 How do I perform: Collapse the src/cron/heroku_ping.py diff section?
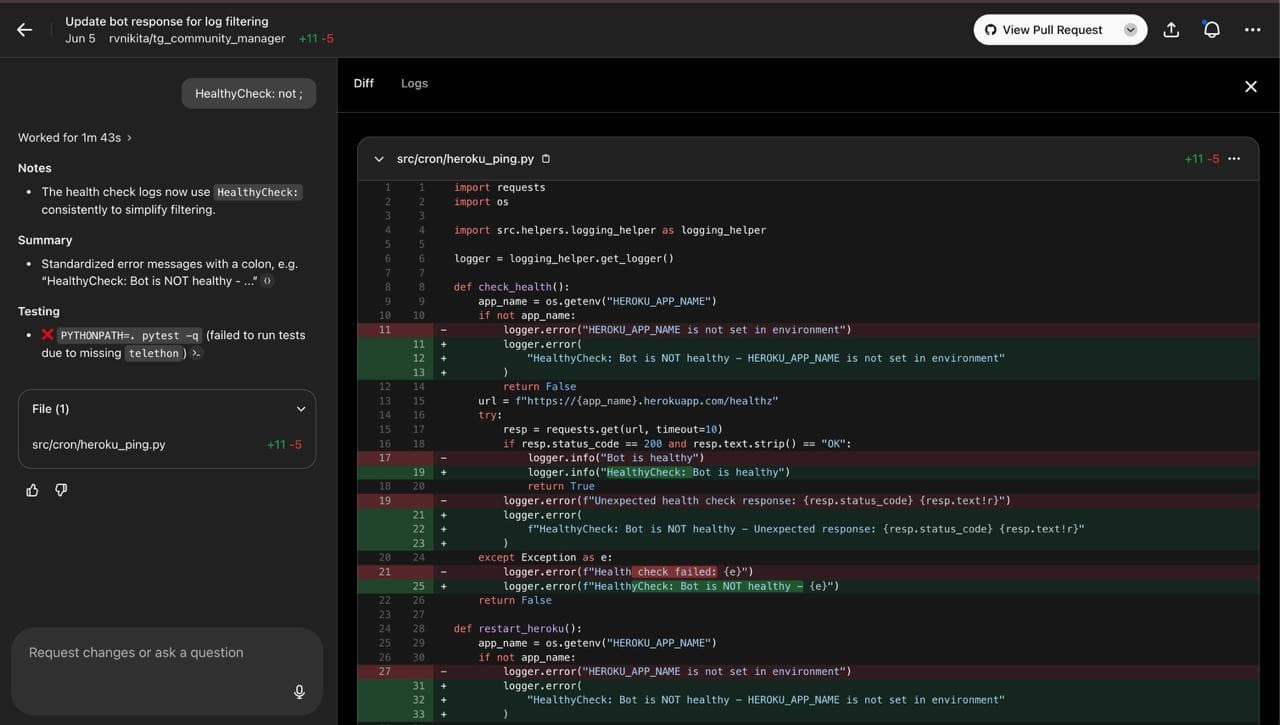[x=379, y=159]
